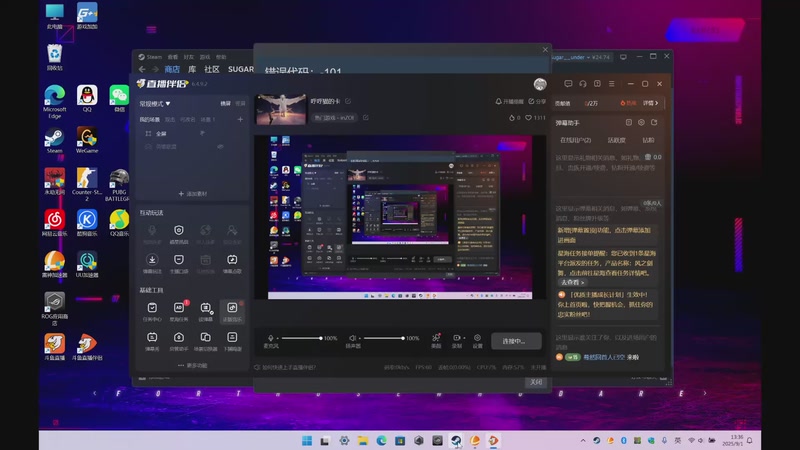
Task: Open the record options dropdown arrow
Action: [464, 338]
